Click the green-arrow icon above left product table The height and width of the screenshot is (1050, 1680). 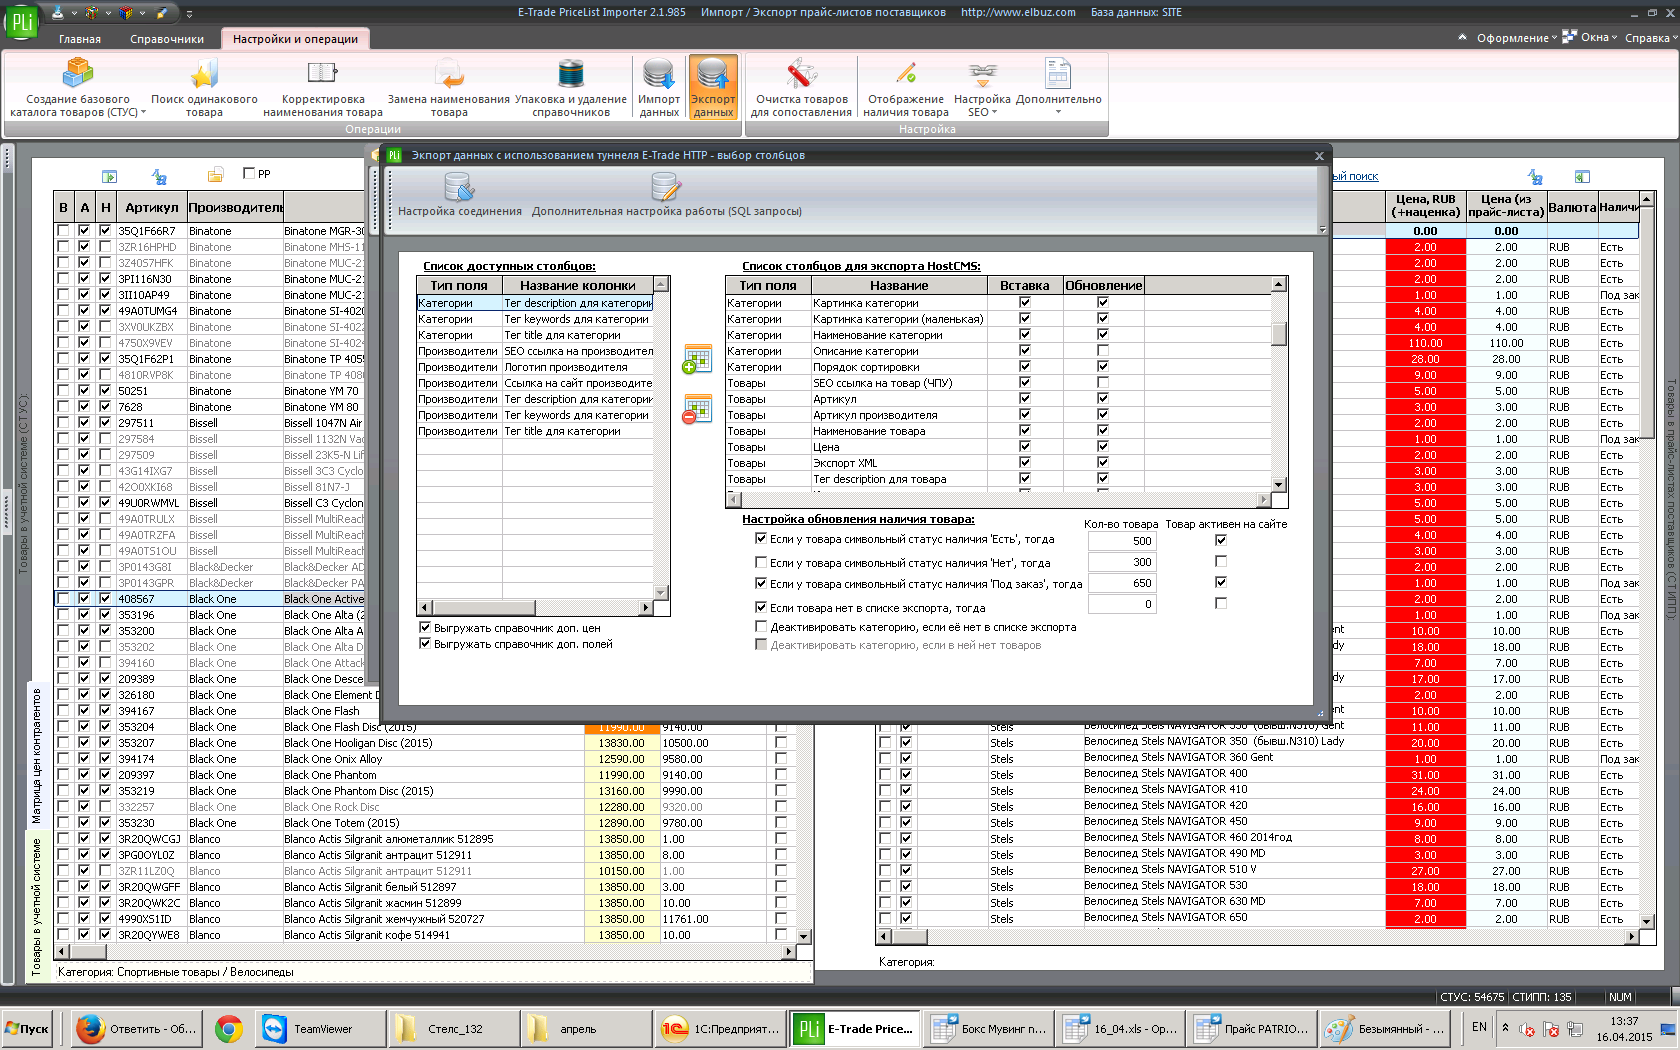tap(110, 177)
